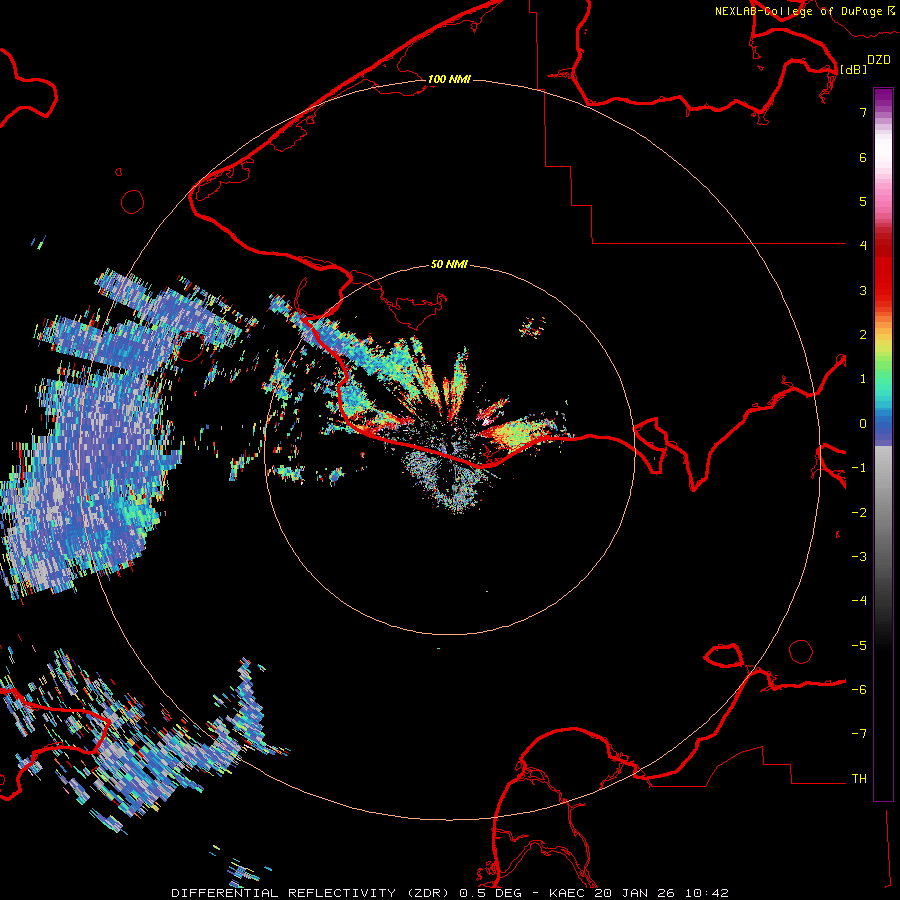Screen dimensions: 900x900
Task: Click the 0 value on the color scale
Action: point(863,424)
